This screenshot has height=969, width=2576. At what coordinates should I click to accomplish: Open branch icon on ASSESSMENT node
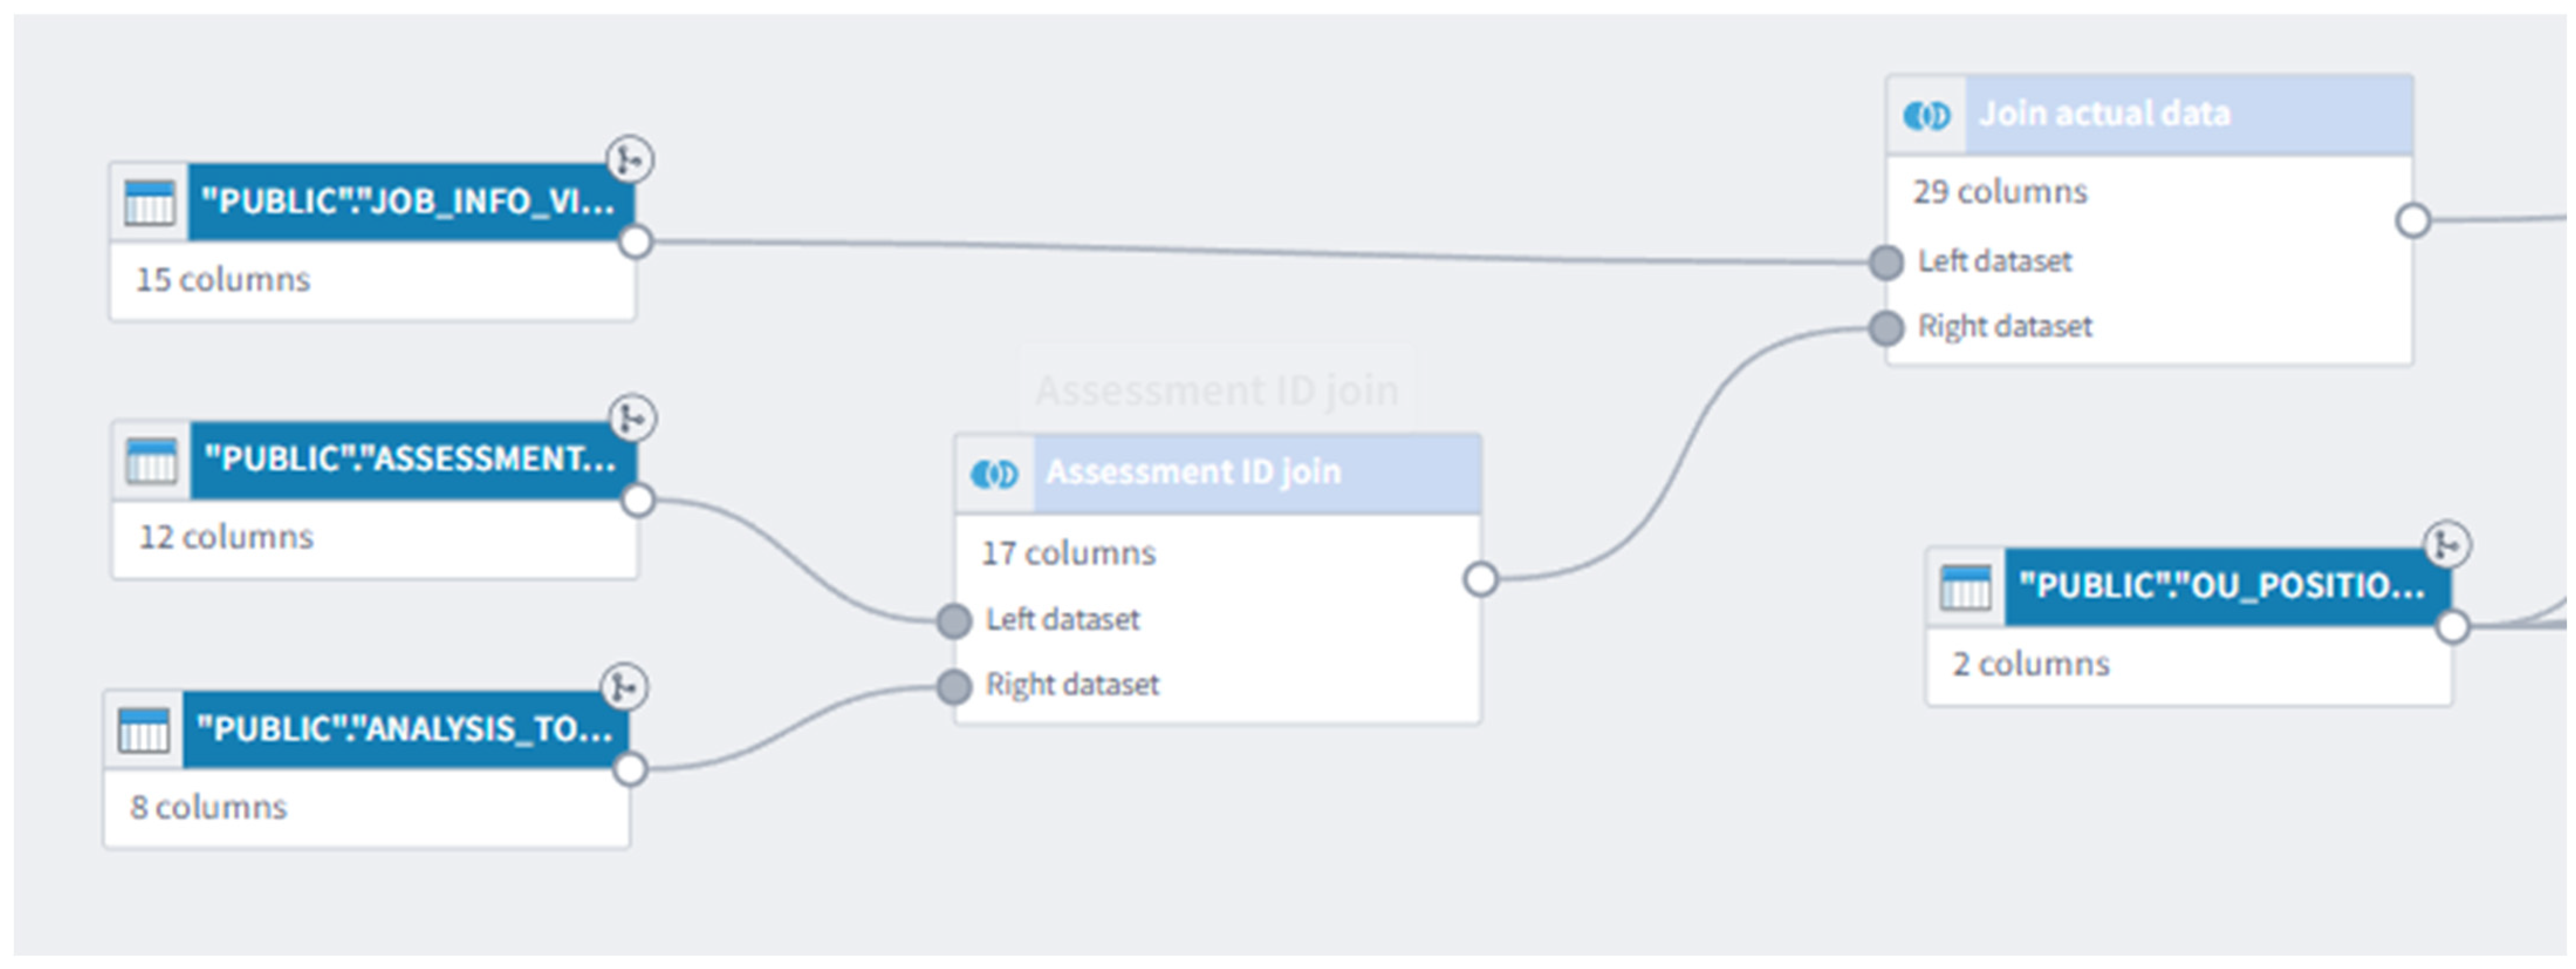tap(633, 418)
